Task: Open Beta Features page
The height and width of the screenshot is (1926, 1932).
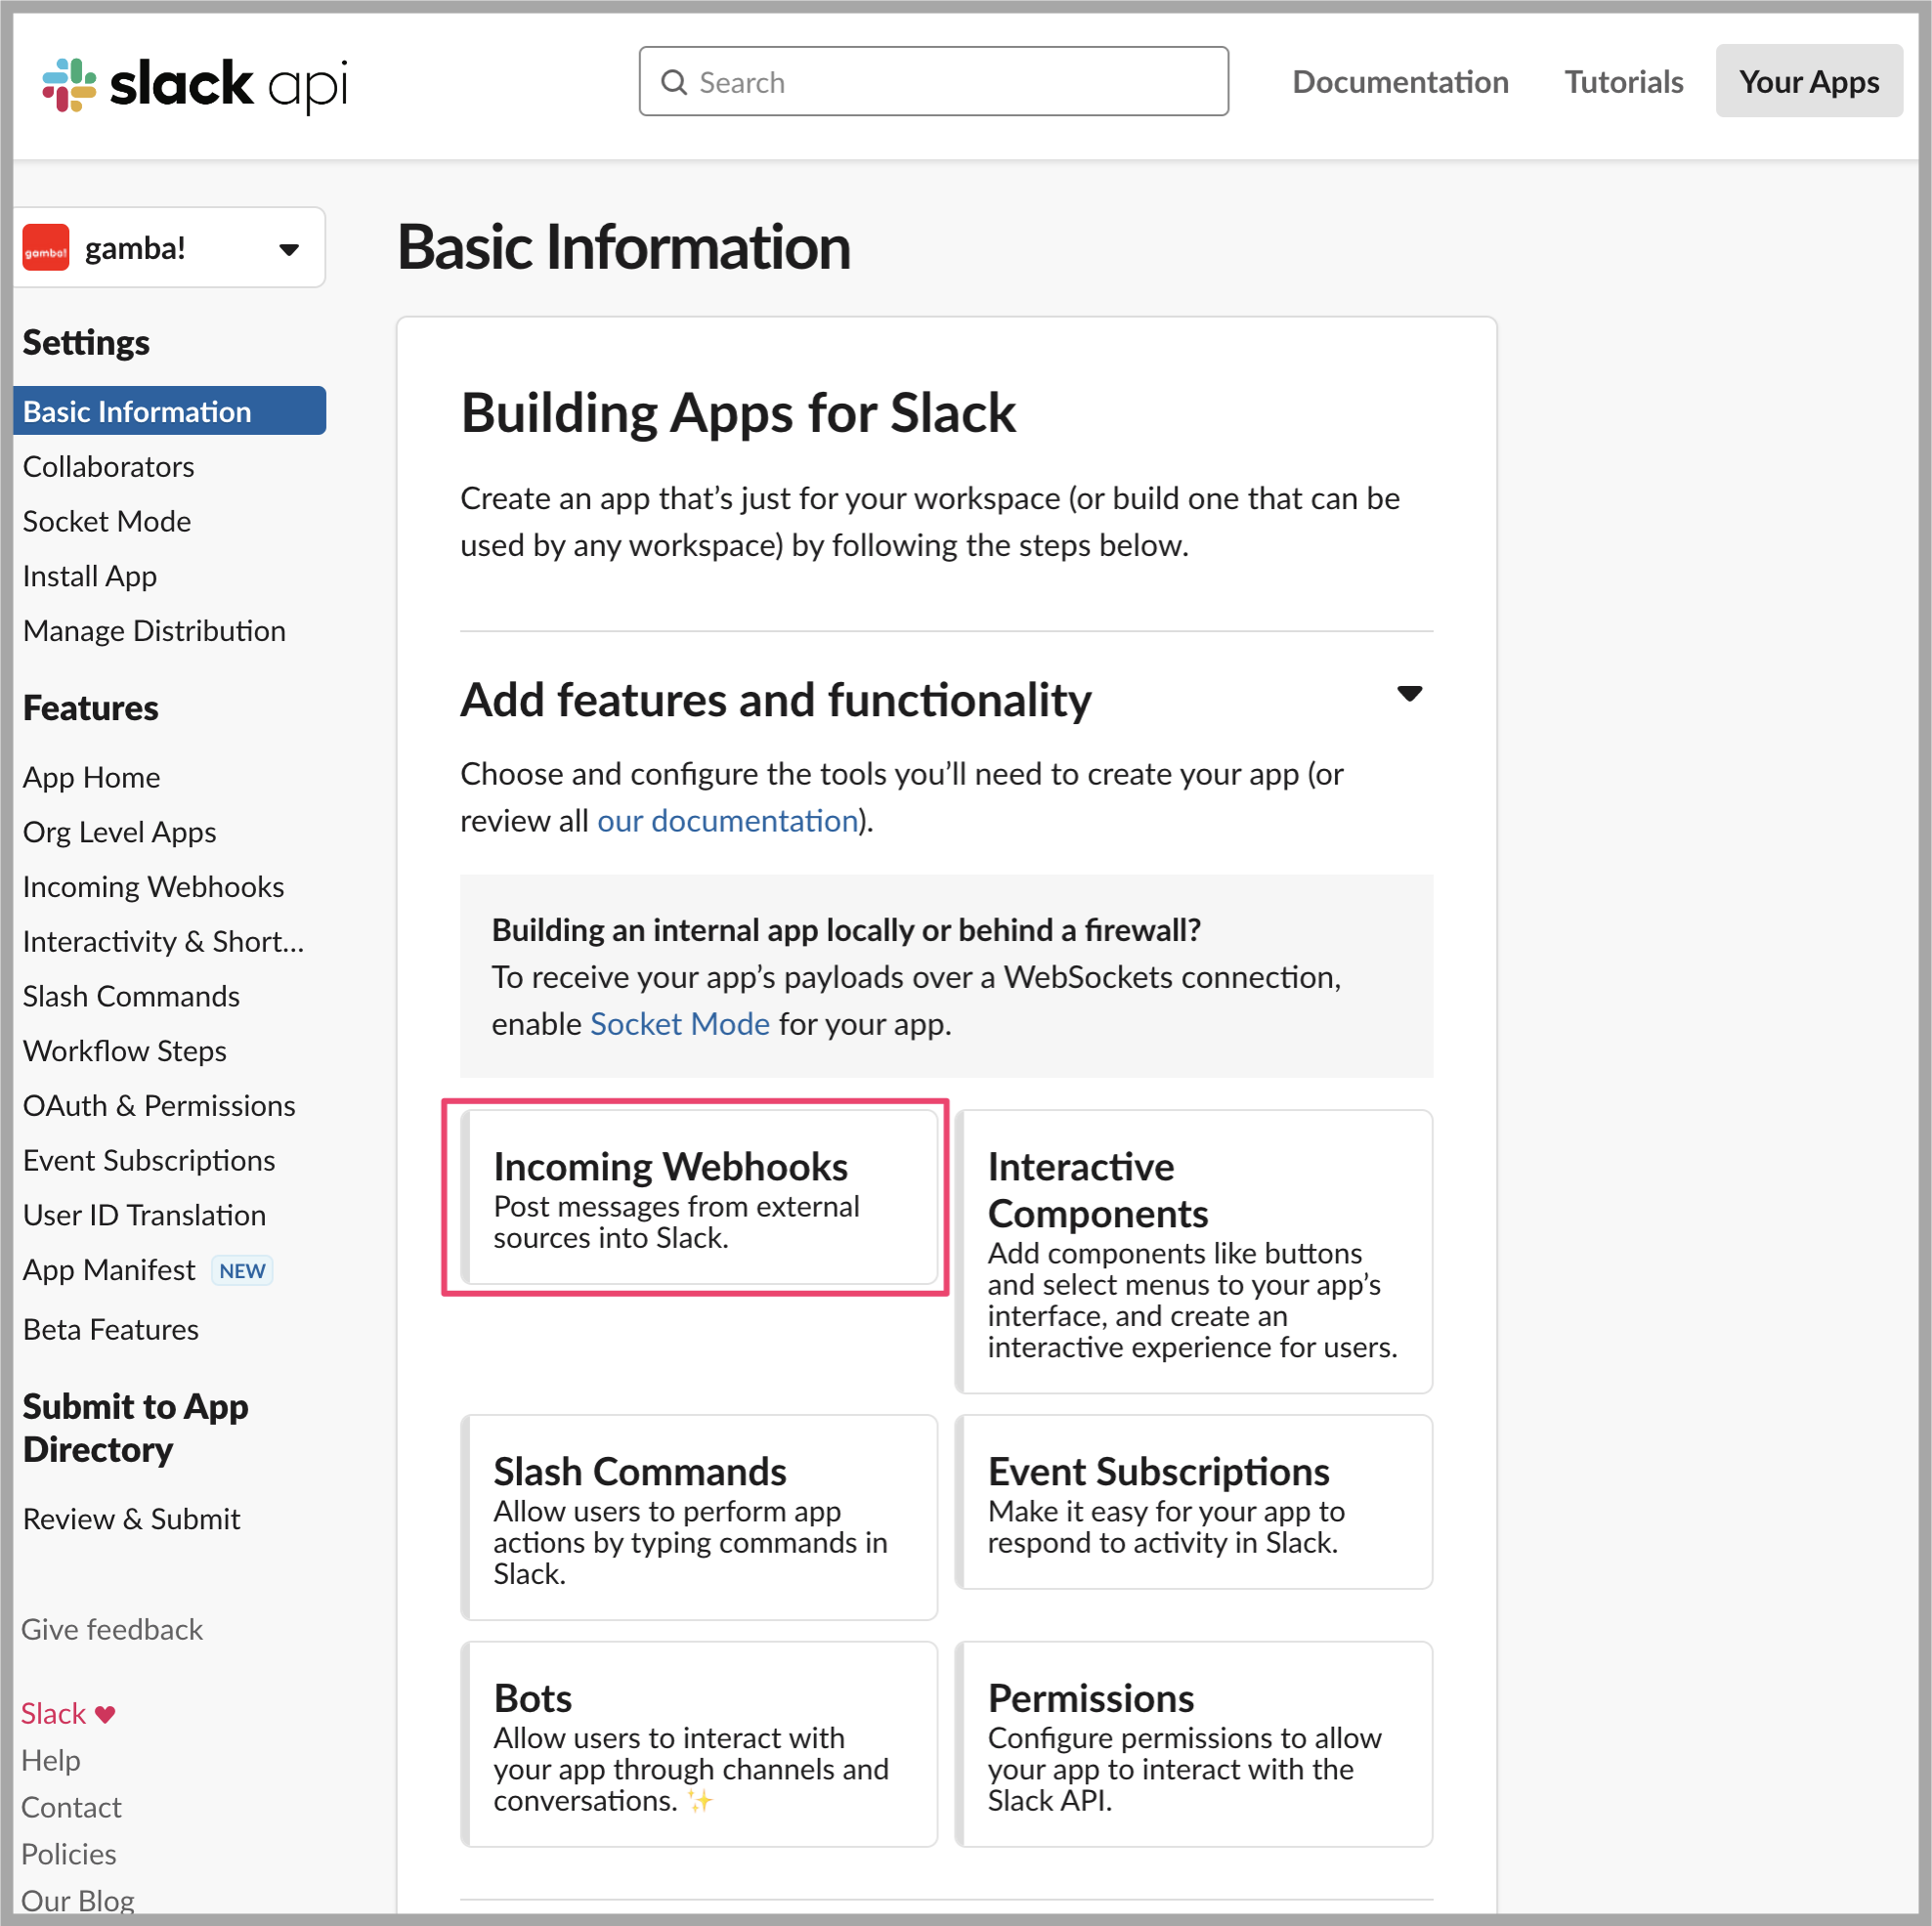Action: (111, 1330)
